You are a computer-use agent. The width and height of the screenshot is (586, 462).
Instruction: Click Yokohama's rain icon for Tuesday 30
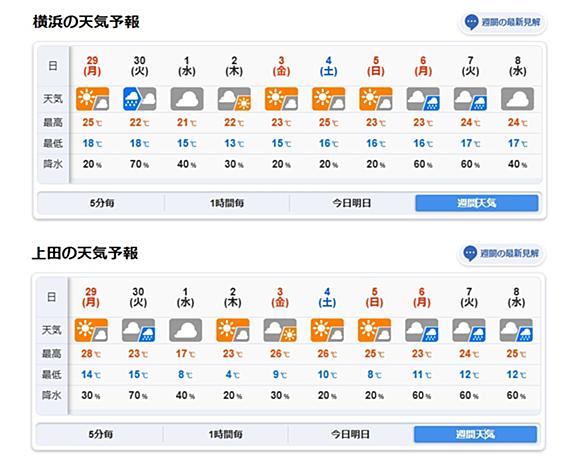[x=139, y=99]
